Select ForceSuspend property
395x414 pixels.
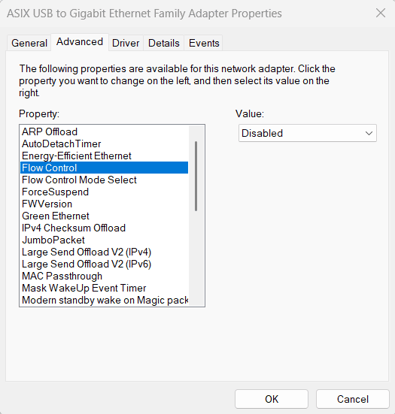(104, 192)
